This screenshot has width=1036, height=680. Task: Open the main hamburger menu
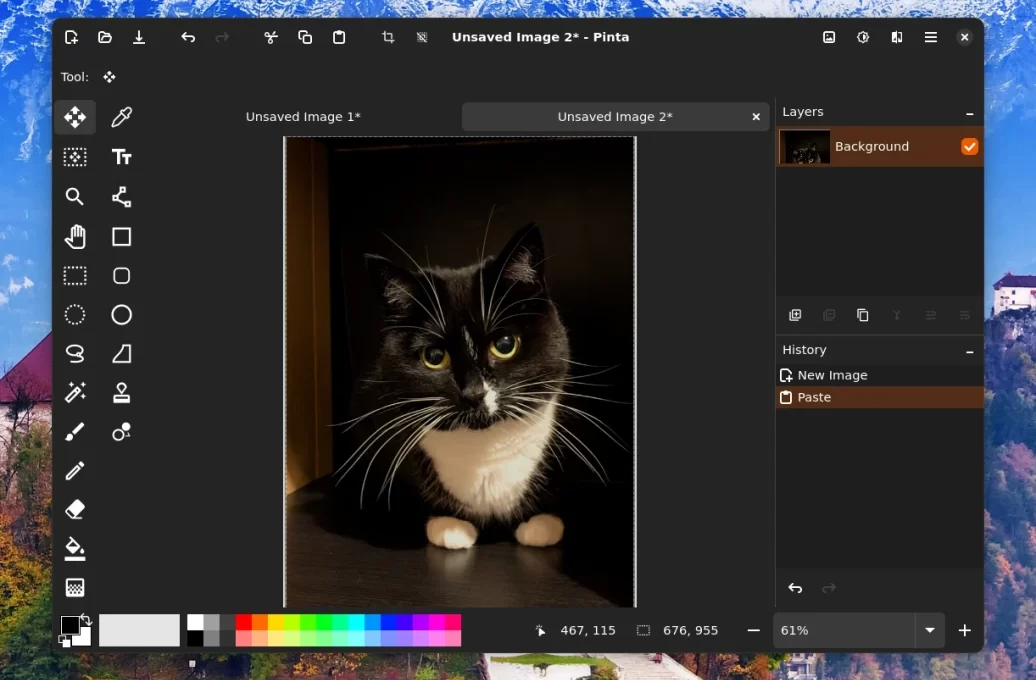931,37
